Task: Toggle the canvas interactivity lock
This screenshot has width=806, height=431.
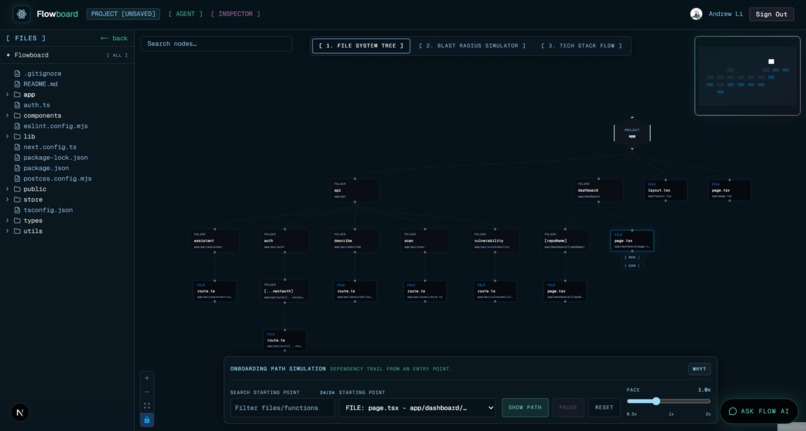Action: [x=147, y=420]
